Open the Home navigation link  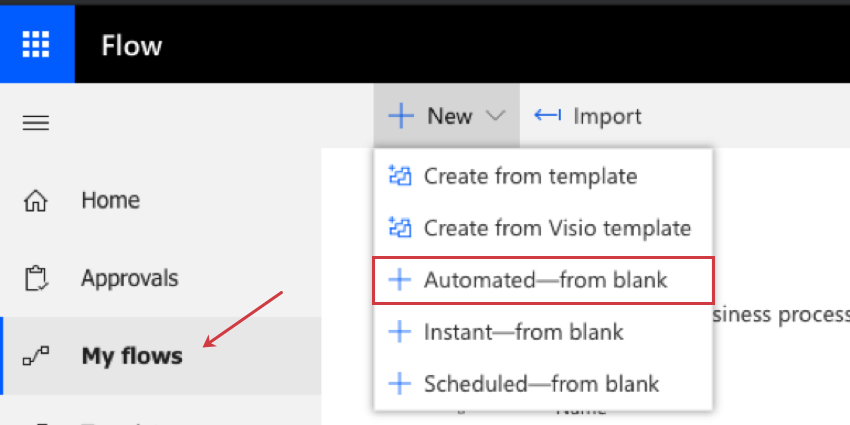(x=110, y=201)
